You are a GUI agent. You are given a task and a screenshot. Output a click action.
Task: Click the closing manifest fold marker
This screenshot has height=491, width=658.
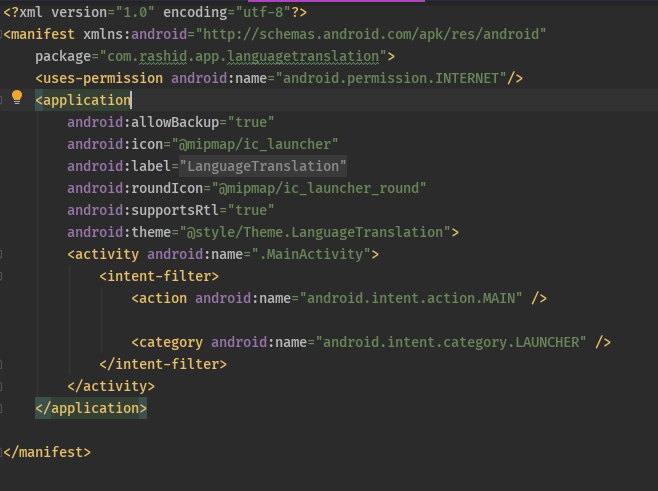coord(1,452)
